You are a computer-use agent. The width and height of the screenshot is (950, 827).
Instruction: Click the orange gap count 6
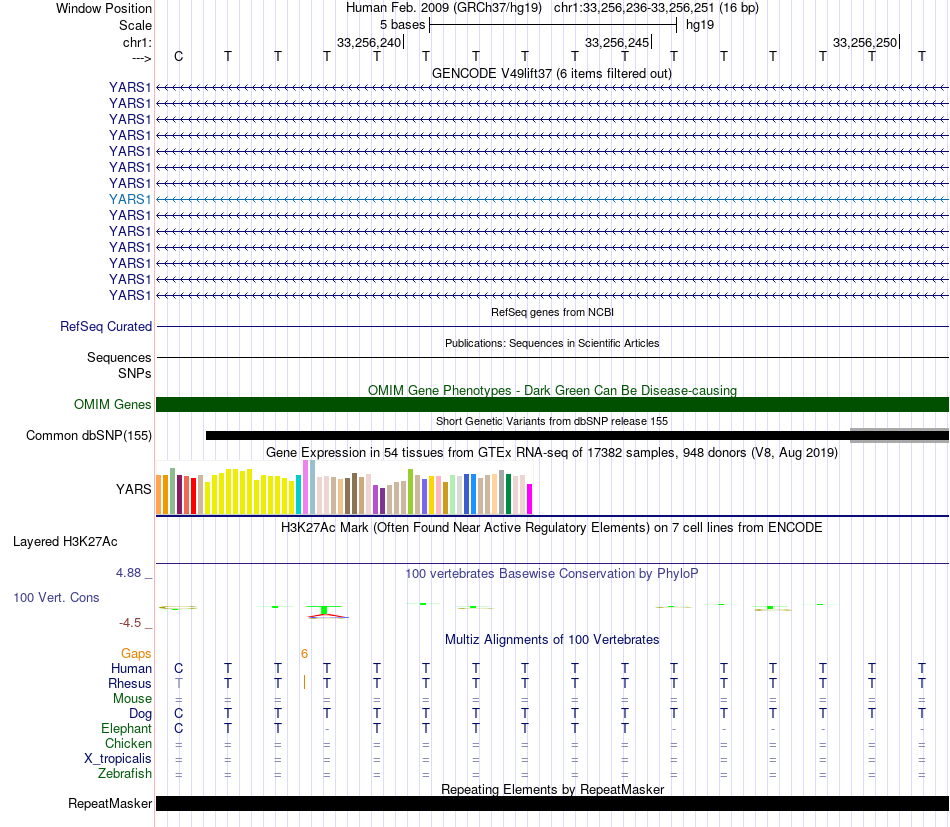click(304, 653)
